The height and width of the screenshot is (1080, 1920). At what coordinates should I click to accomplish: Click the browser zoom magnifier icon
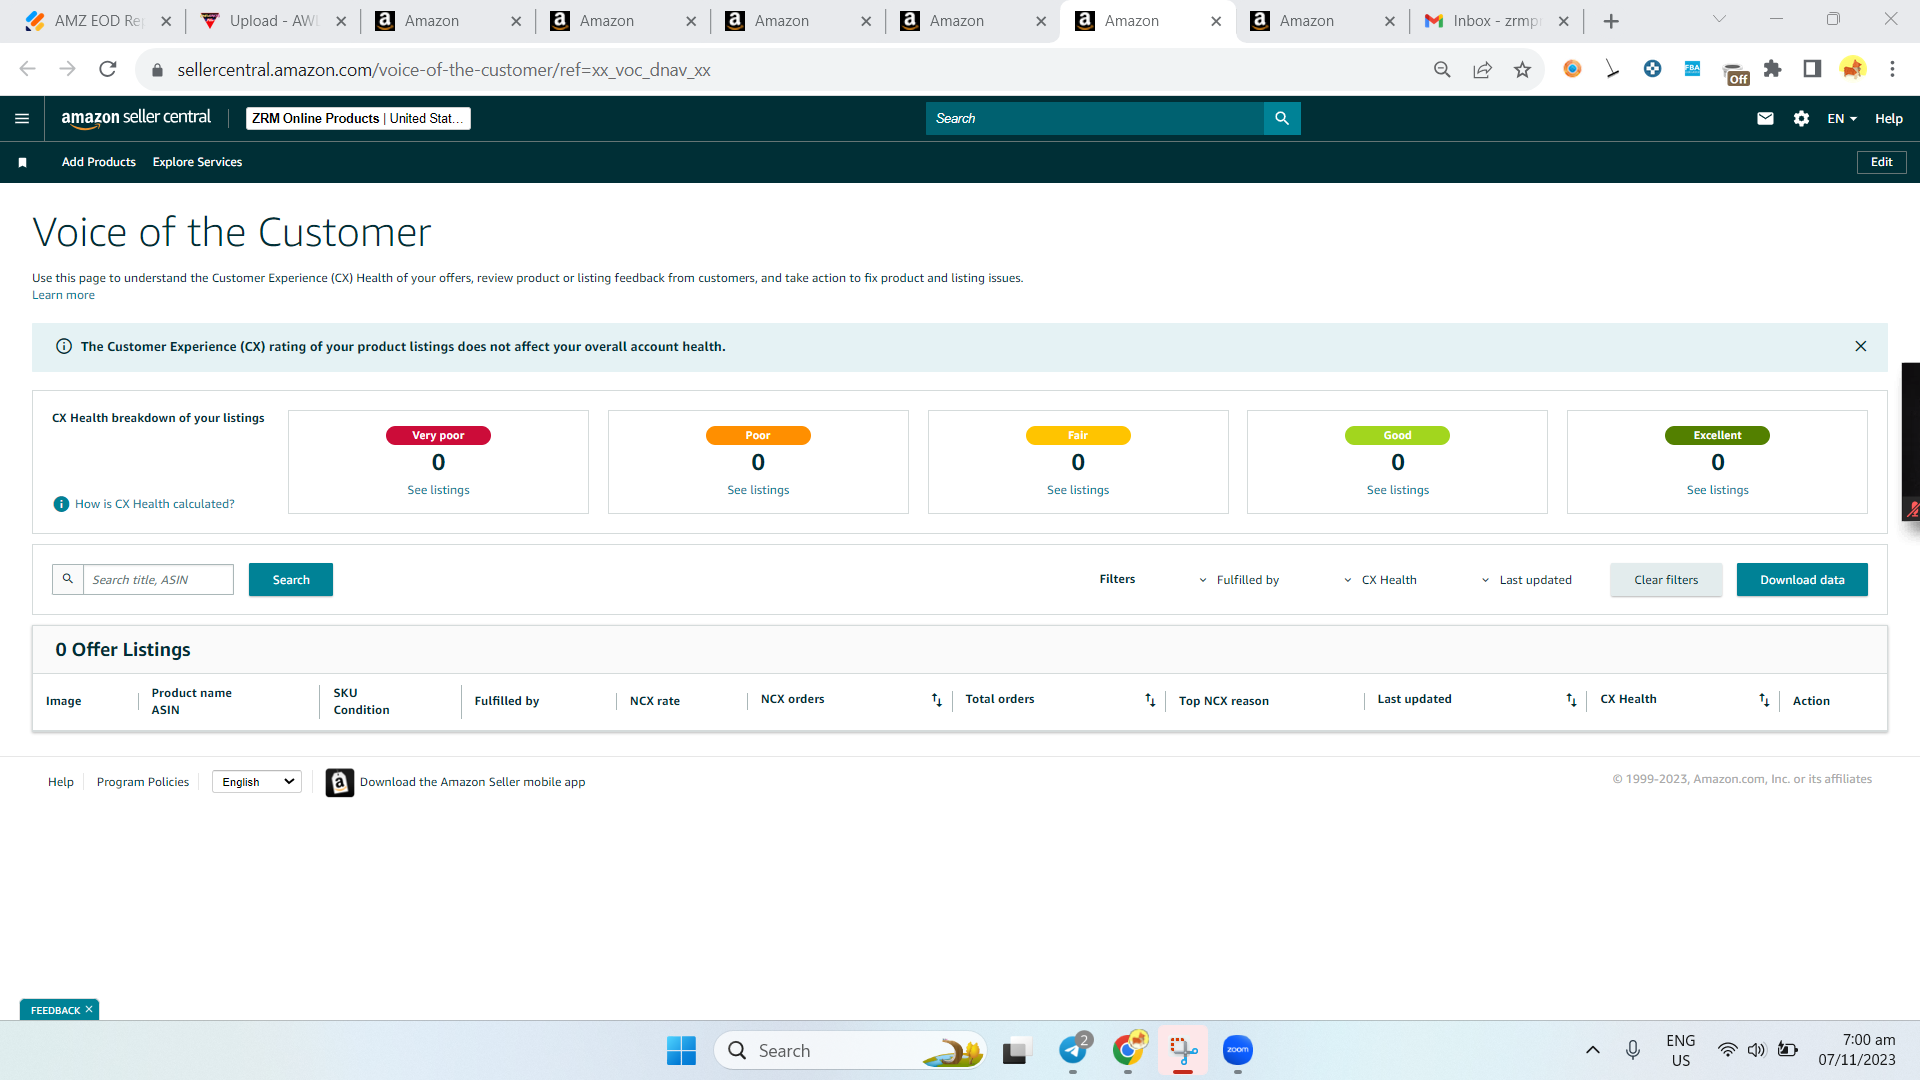pos(1442,69)
